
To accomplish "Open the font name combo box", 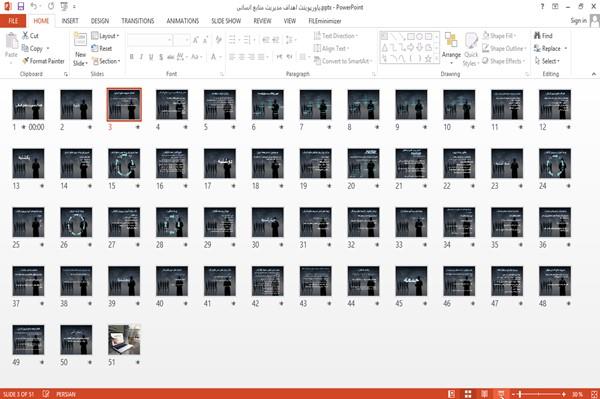I will (149, 40).
